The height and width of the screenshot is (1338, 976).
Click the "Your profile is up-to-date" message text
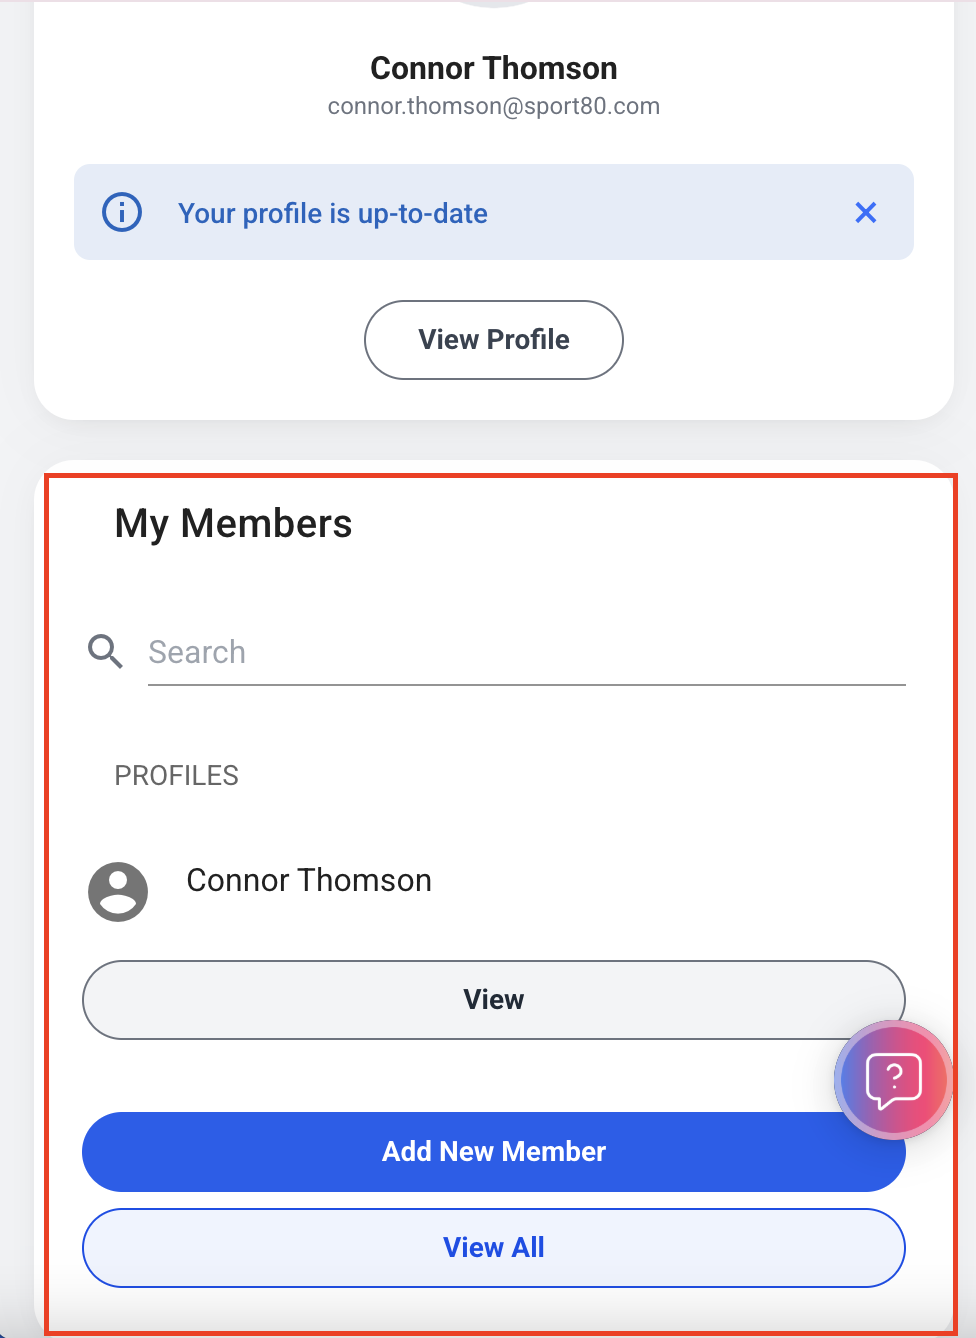click(x=333, y=213)
